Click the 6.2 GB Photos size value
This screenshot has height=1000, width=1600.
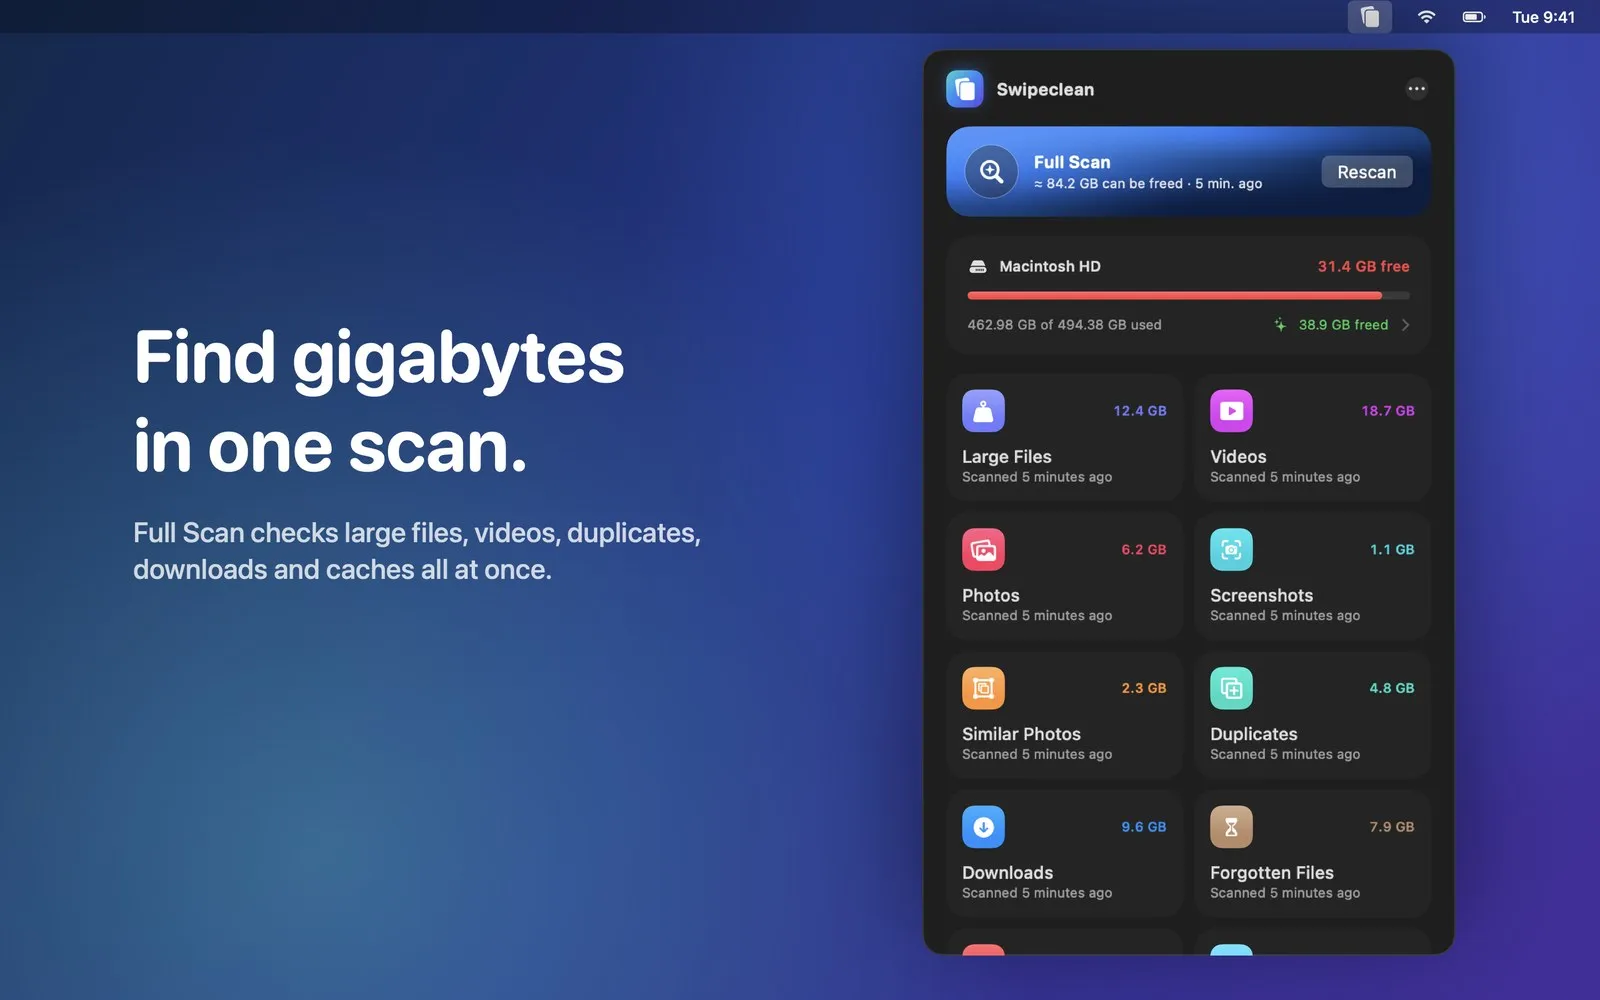click(x=1144, y=550)
